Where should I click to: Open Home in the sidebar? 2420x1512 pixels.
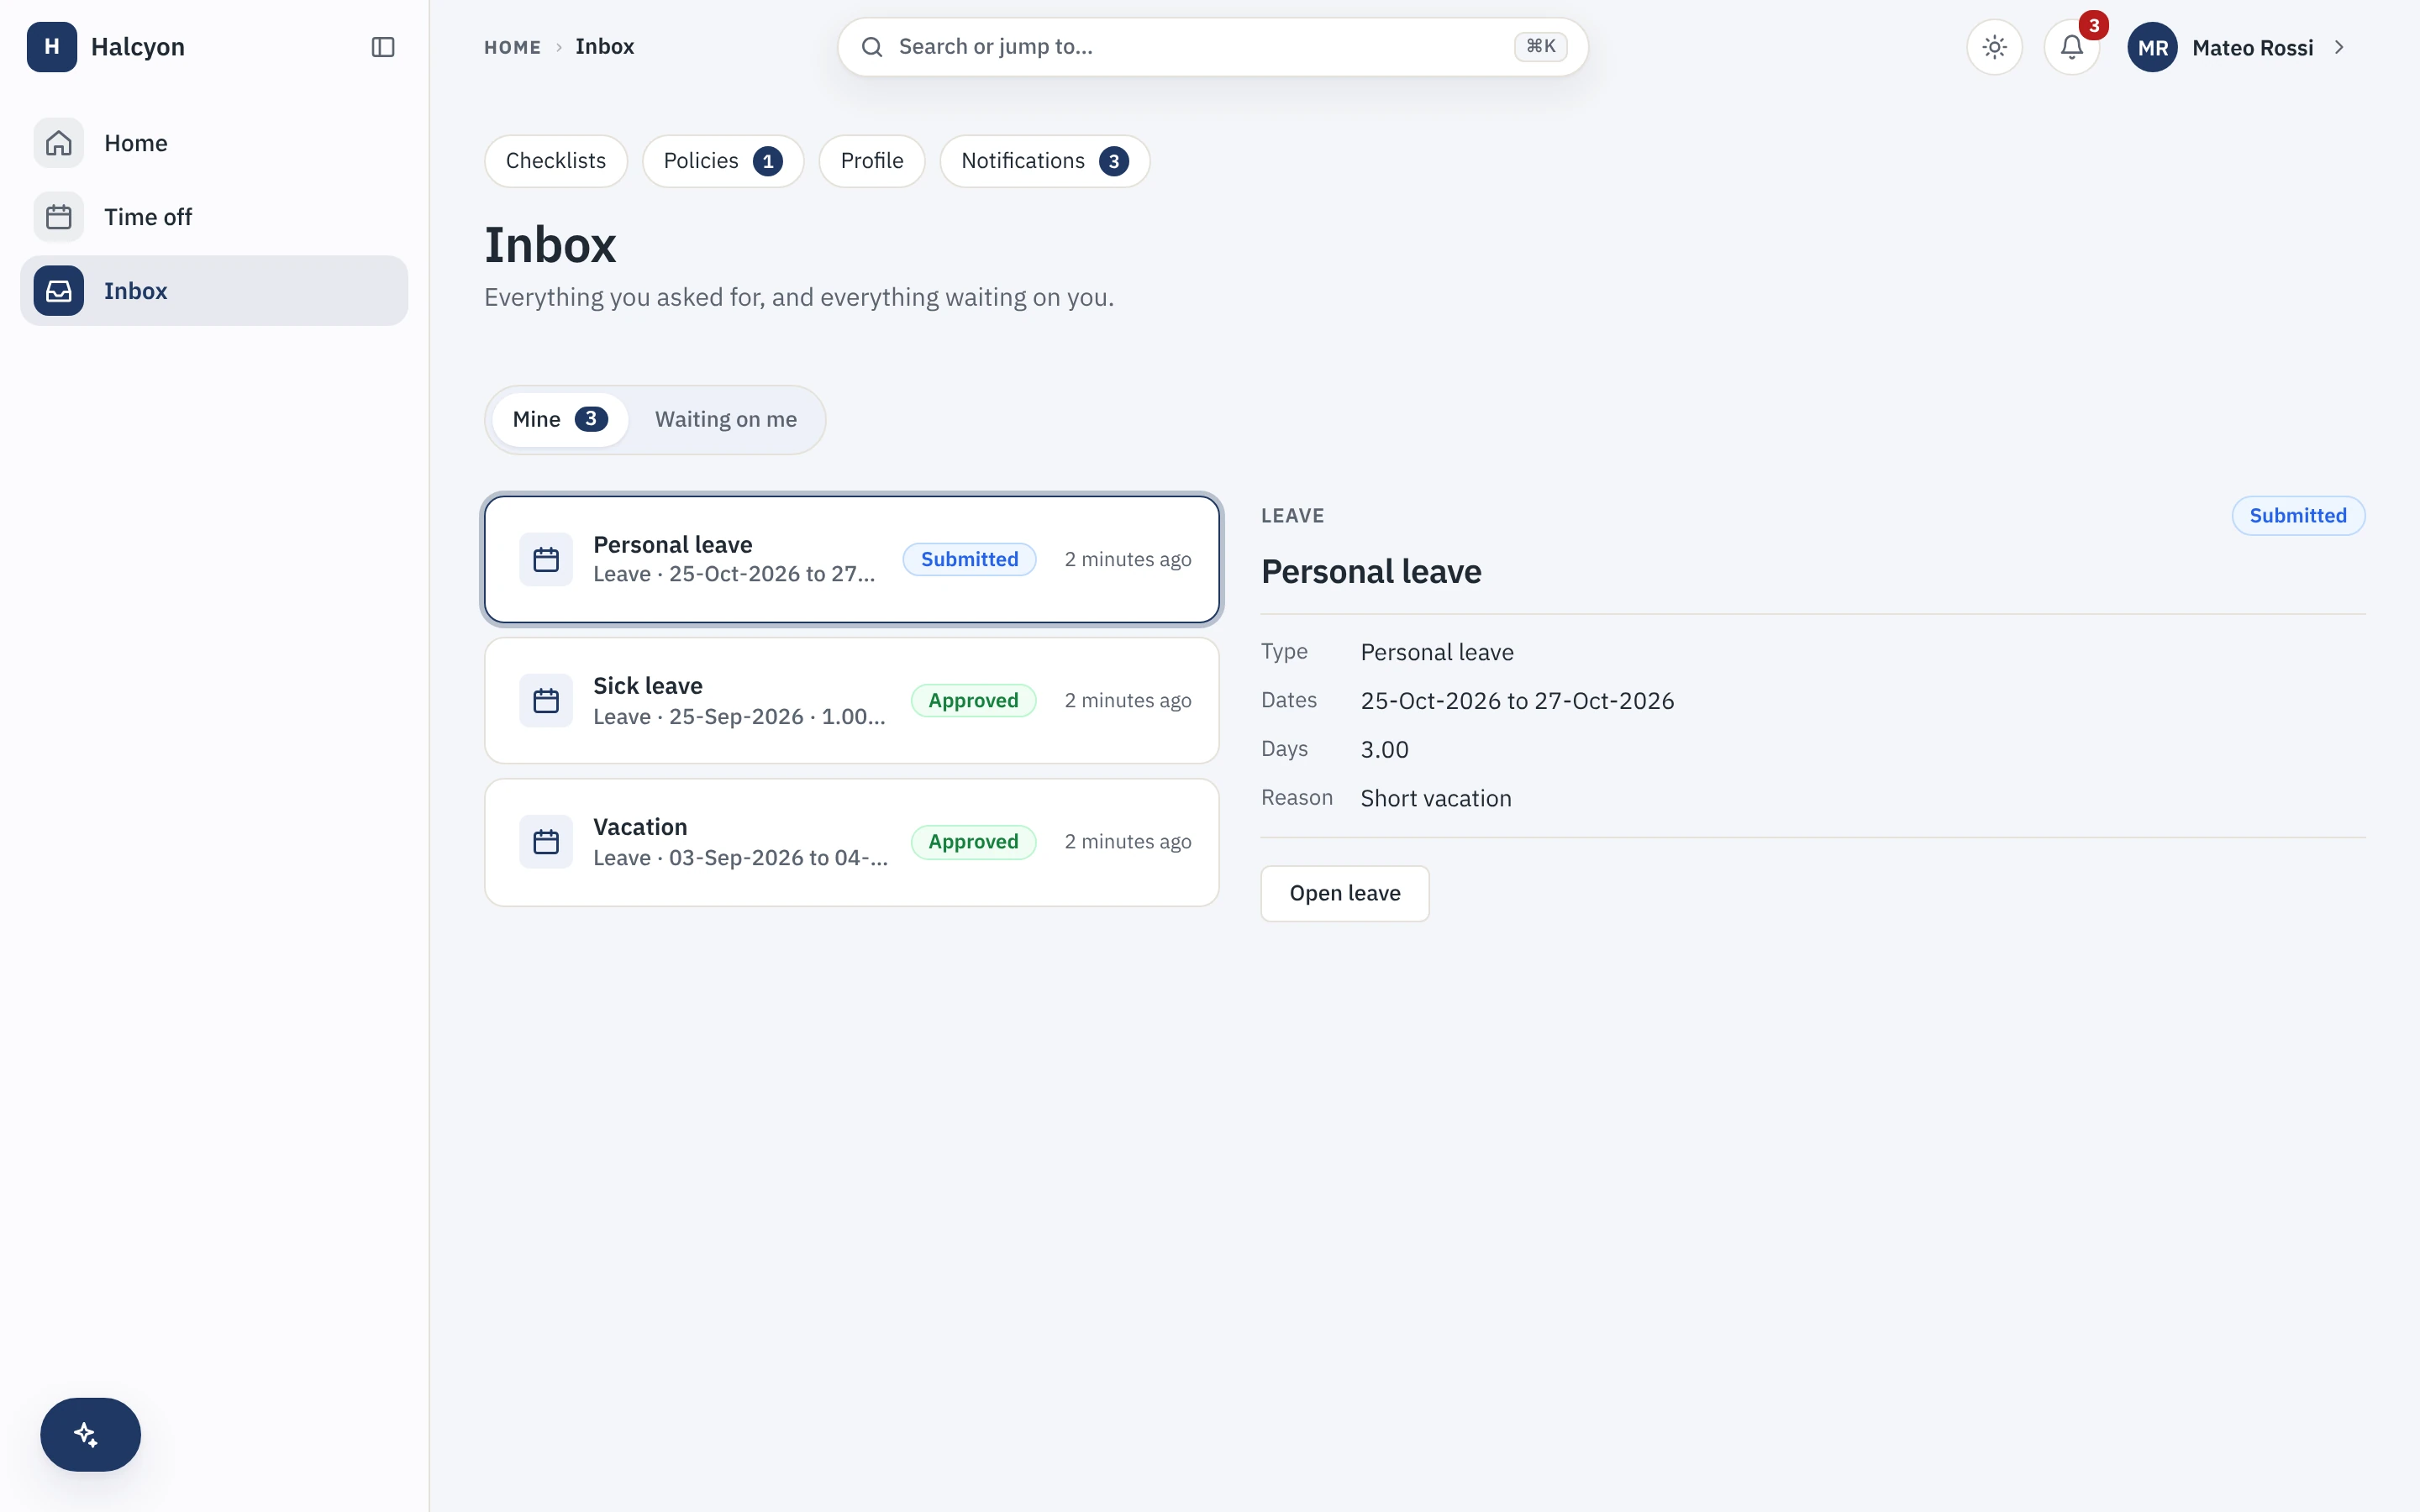click(214, 143)
